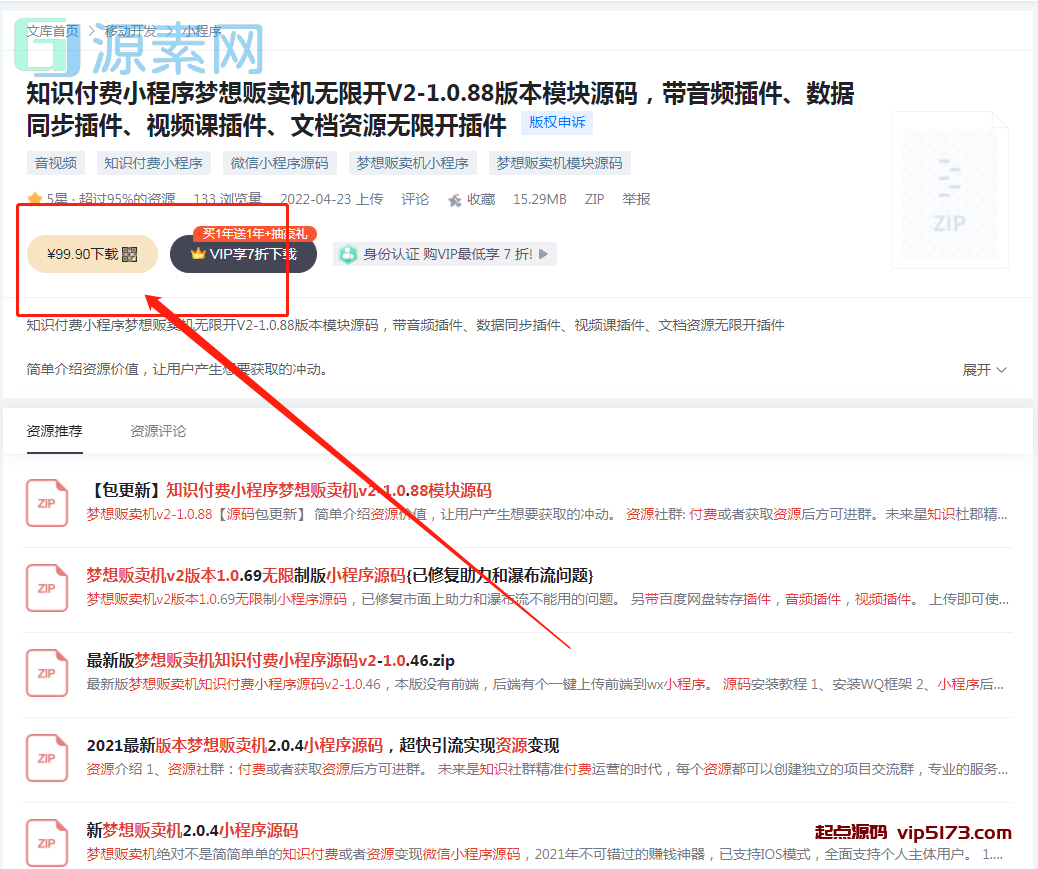
Task: Click the ZIP icon of 2021最新版本梦想贩卖机 entry
Action: (x=47, y=758)
